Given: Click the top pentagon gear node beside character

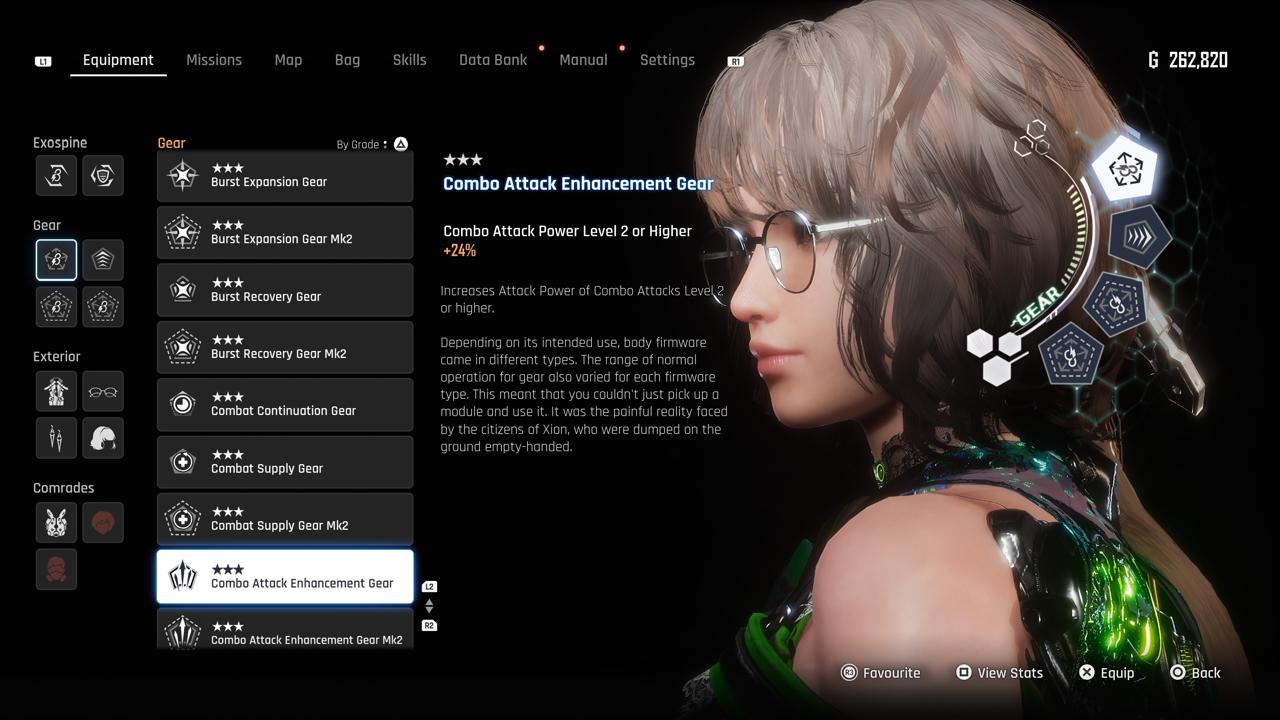Looking at the screenshot, I should point(1125,169).
